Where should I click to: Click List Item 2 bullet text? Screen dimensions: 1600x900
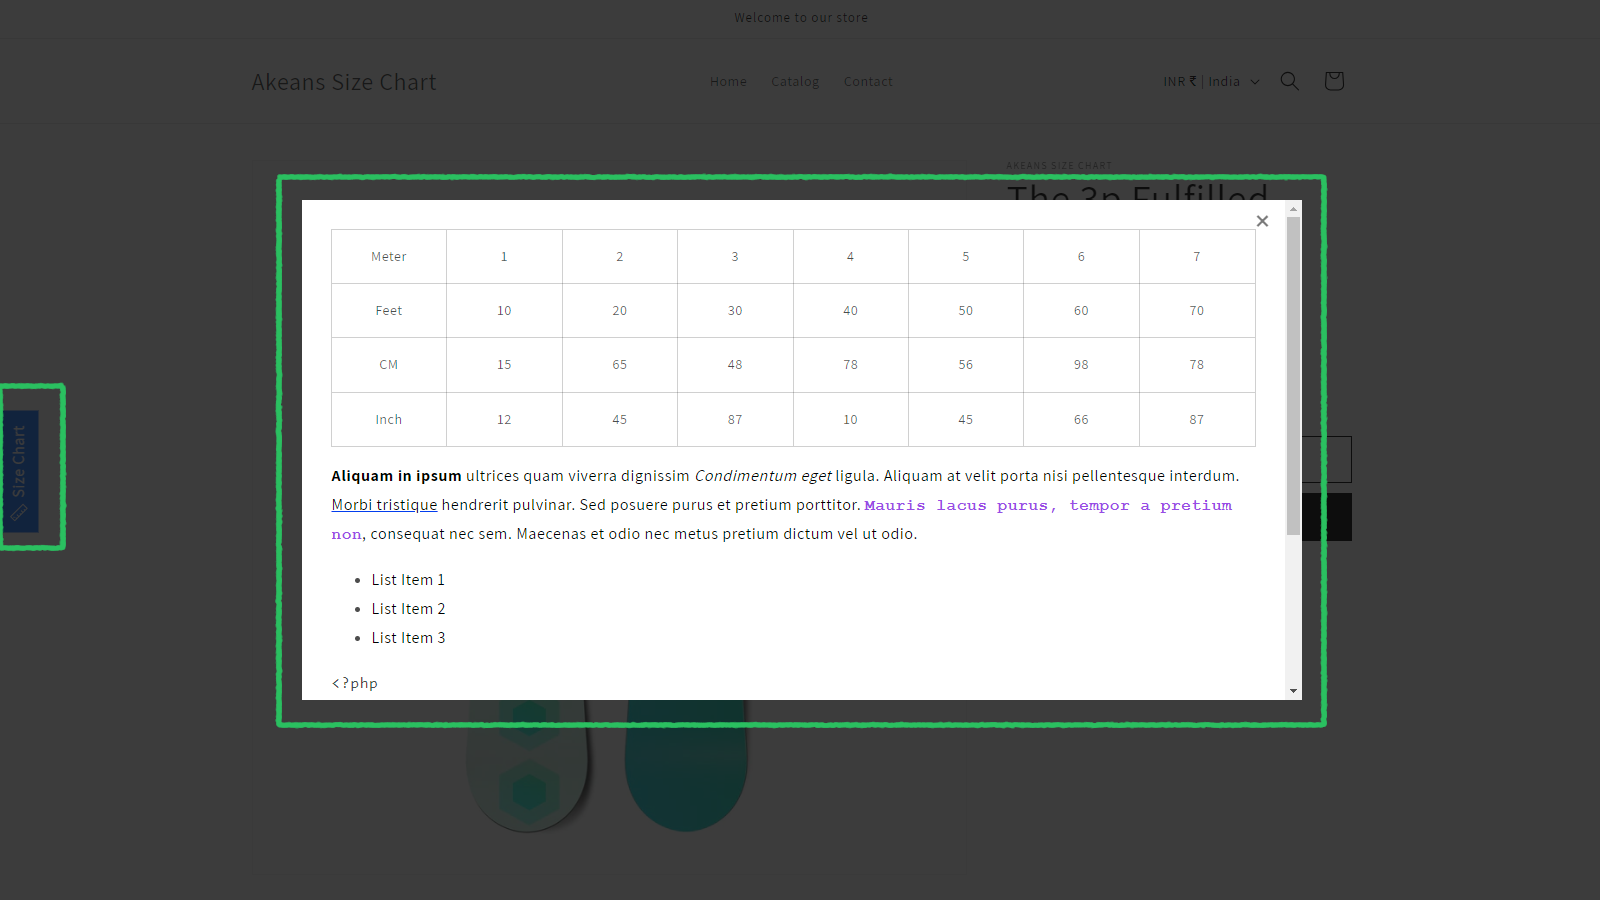408,609
